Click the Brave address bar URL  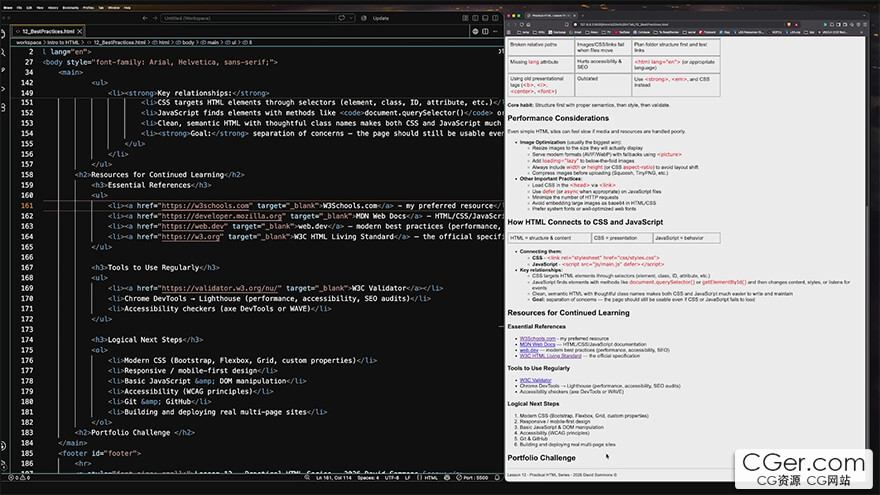coord(626,25)
